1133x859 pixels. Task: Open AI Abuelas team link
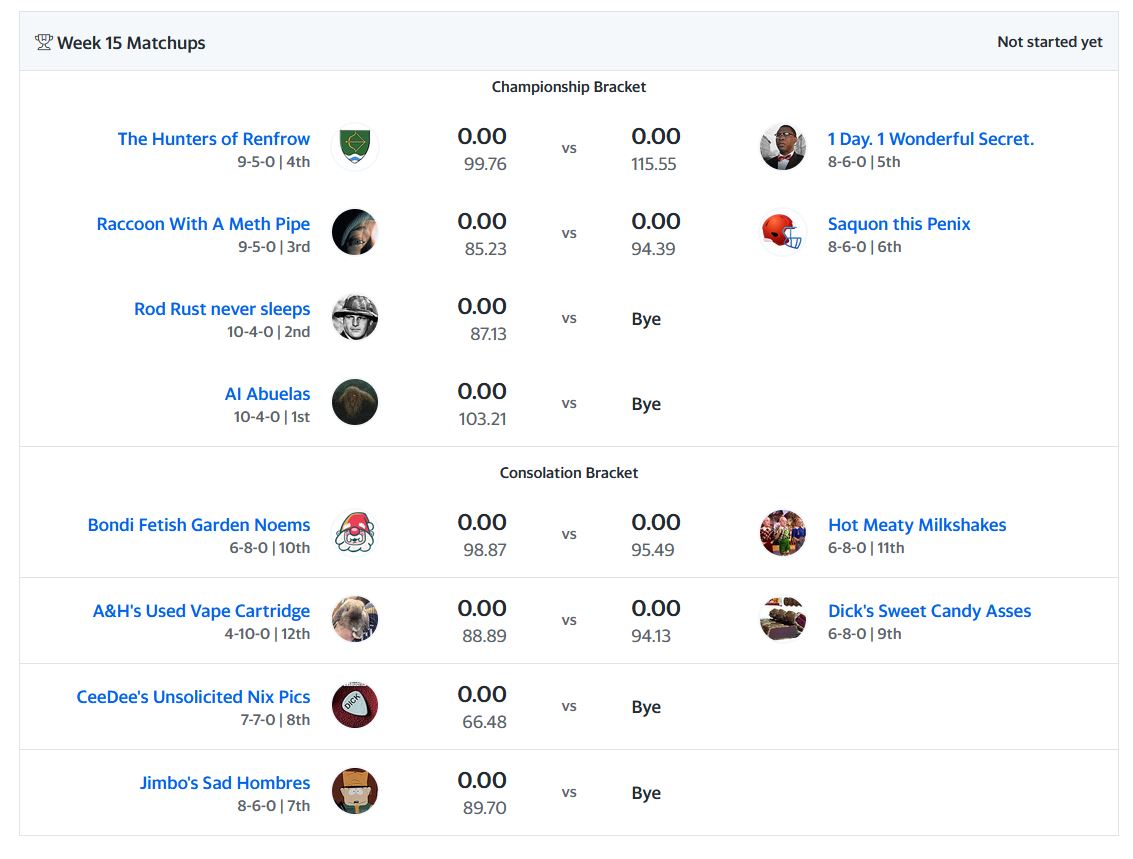point(267,394)
